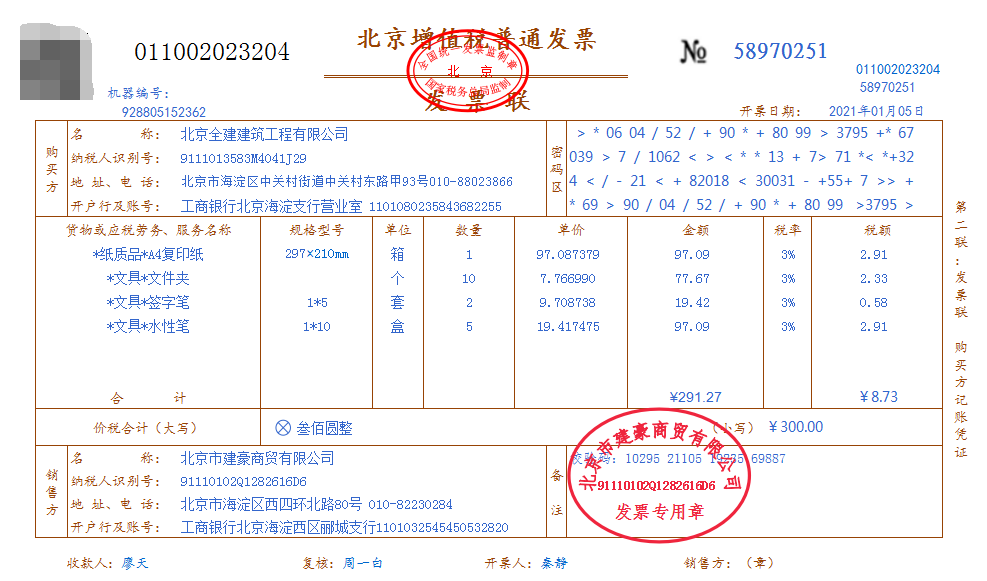
Task: Click invoice number 58970251 in blue
Action: (x=779, y=50)
